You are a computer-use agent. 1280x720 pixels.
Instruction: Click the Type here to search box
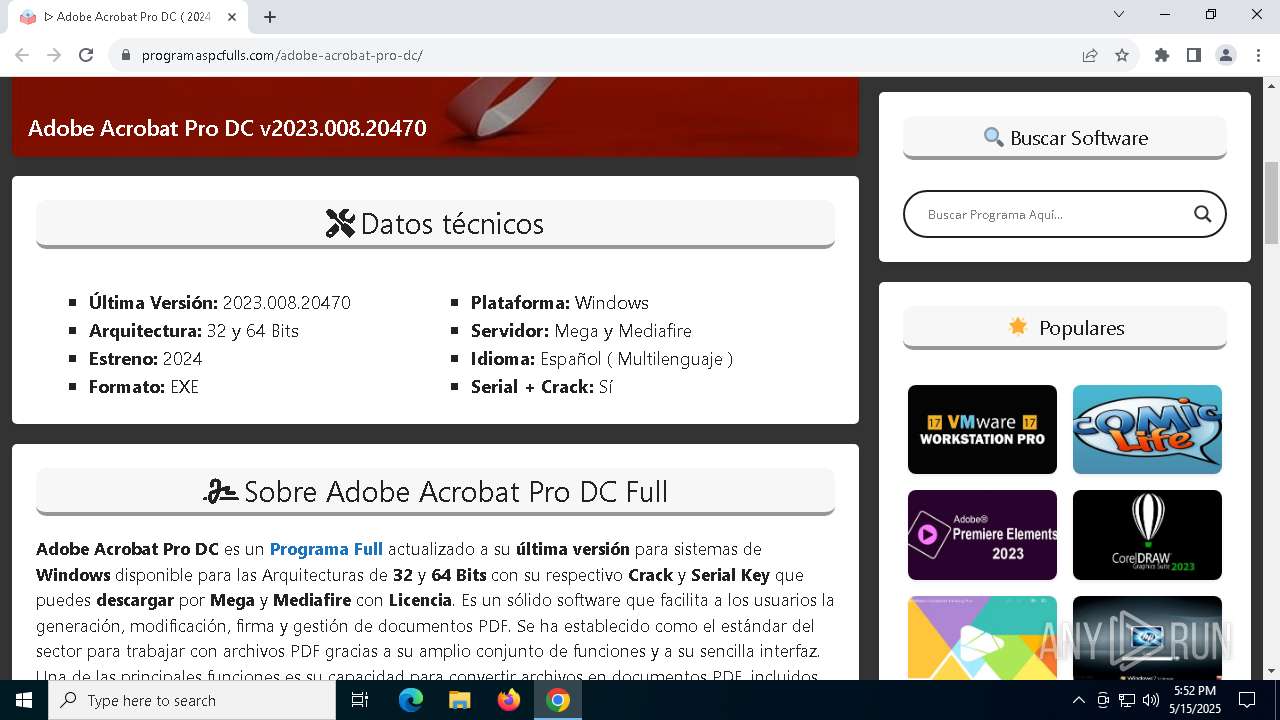point(192,700)
